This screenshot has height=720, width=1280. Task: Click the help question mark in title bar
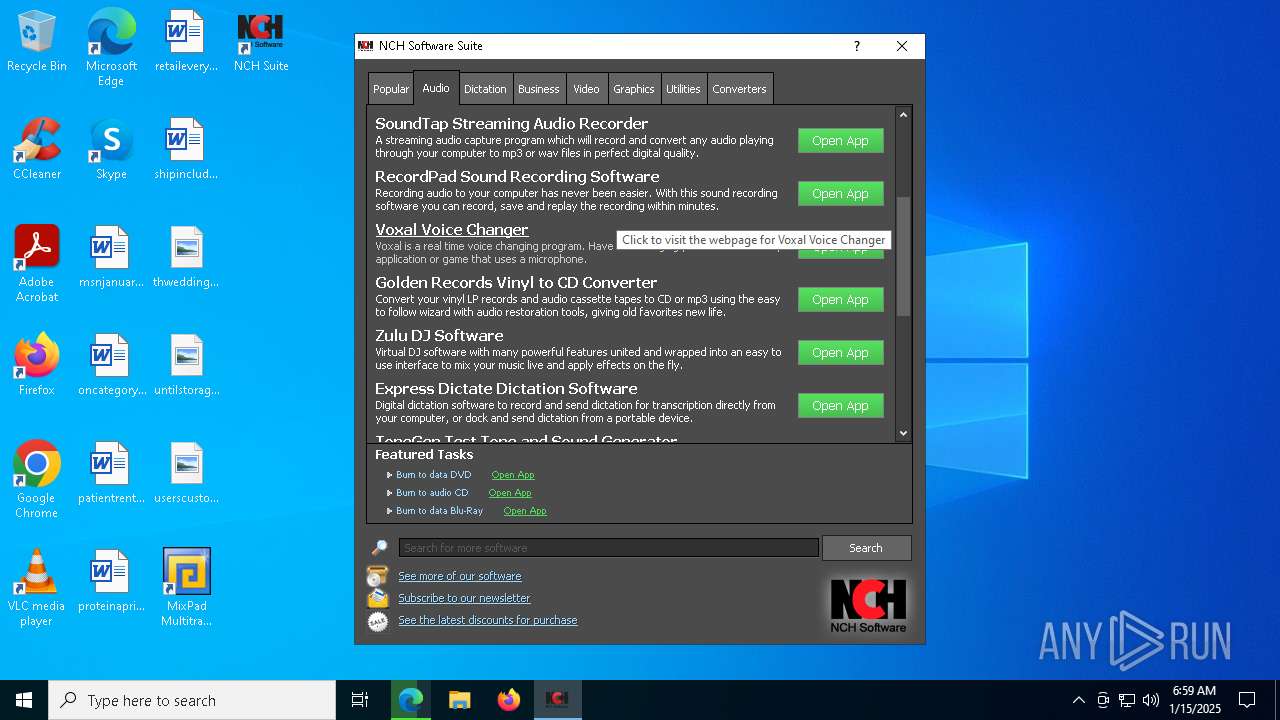[856, 46]
